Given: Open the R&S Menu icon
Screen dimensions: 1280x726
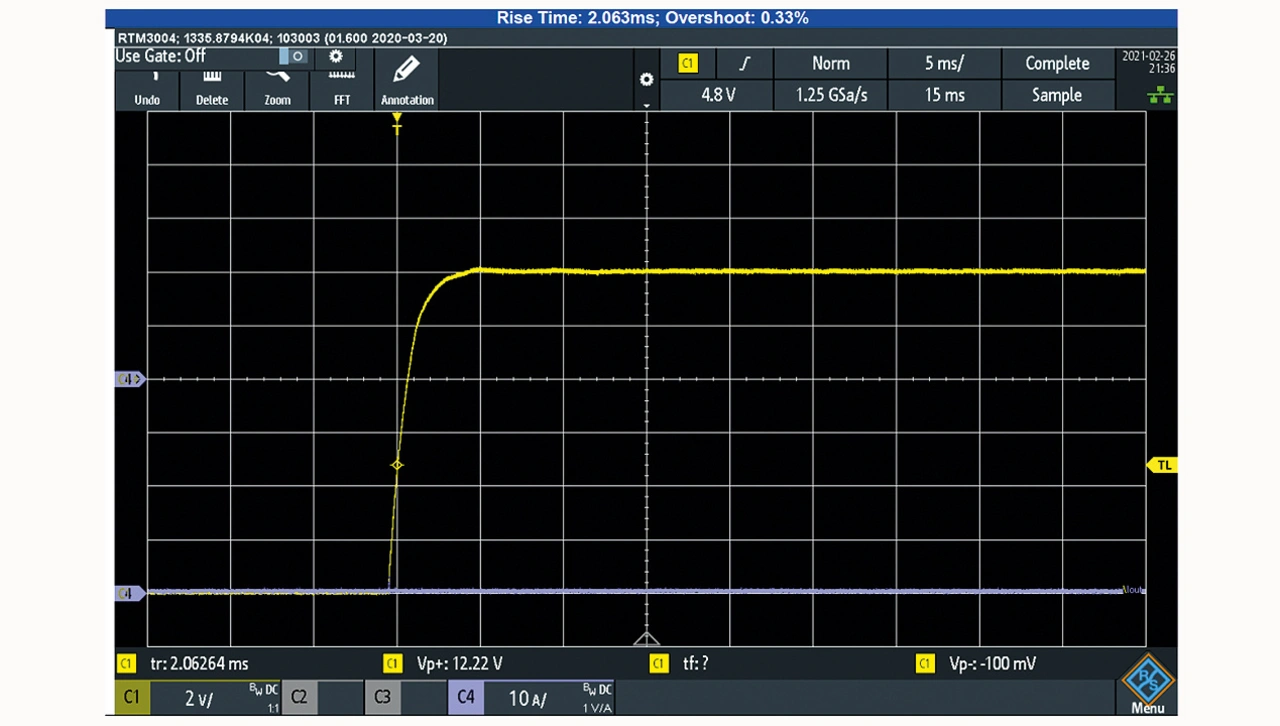Looking at the screenshot, I should (x=1147, y=687).
